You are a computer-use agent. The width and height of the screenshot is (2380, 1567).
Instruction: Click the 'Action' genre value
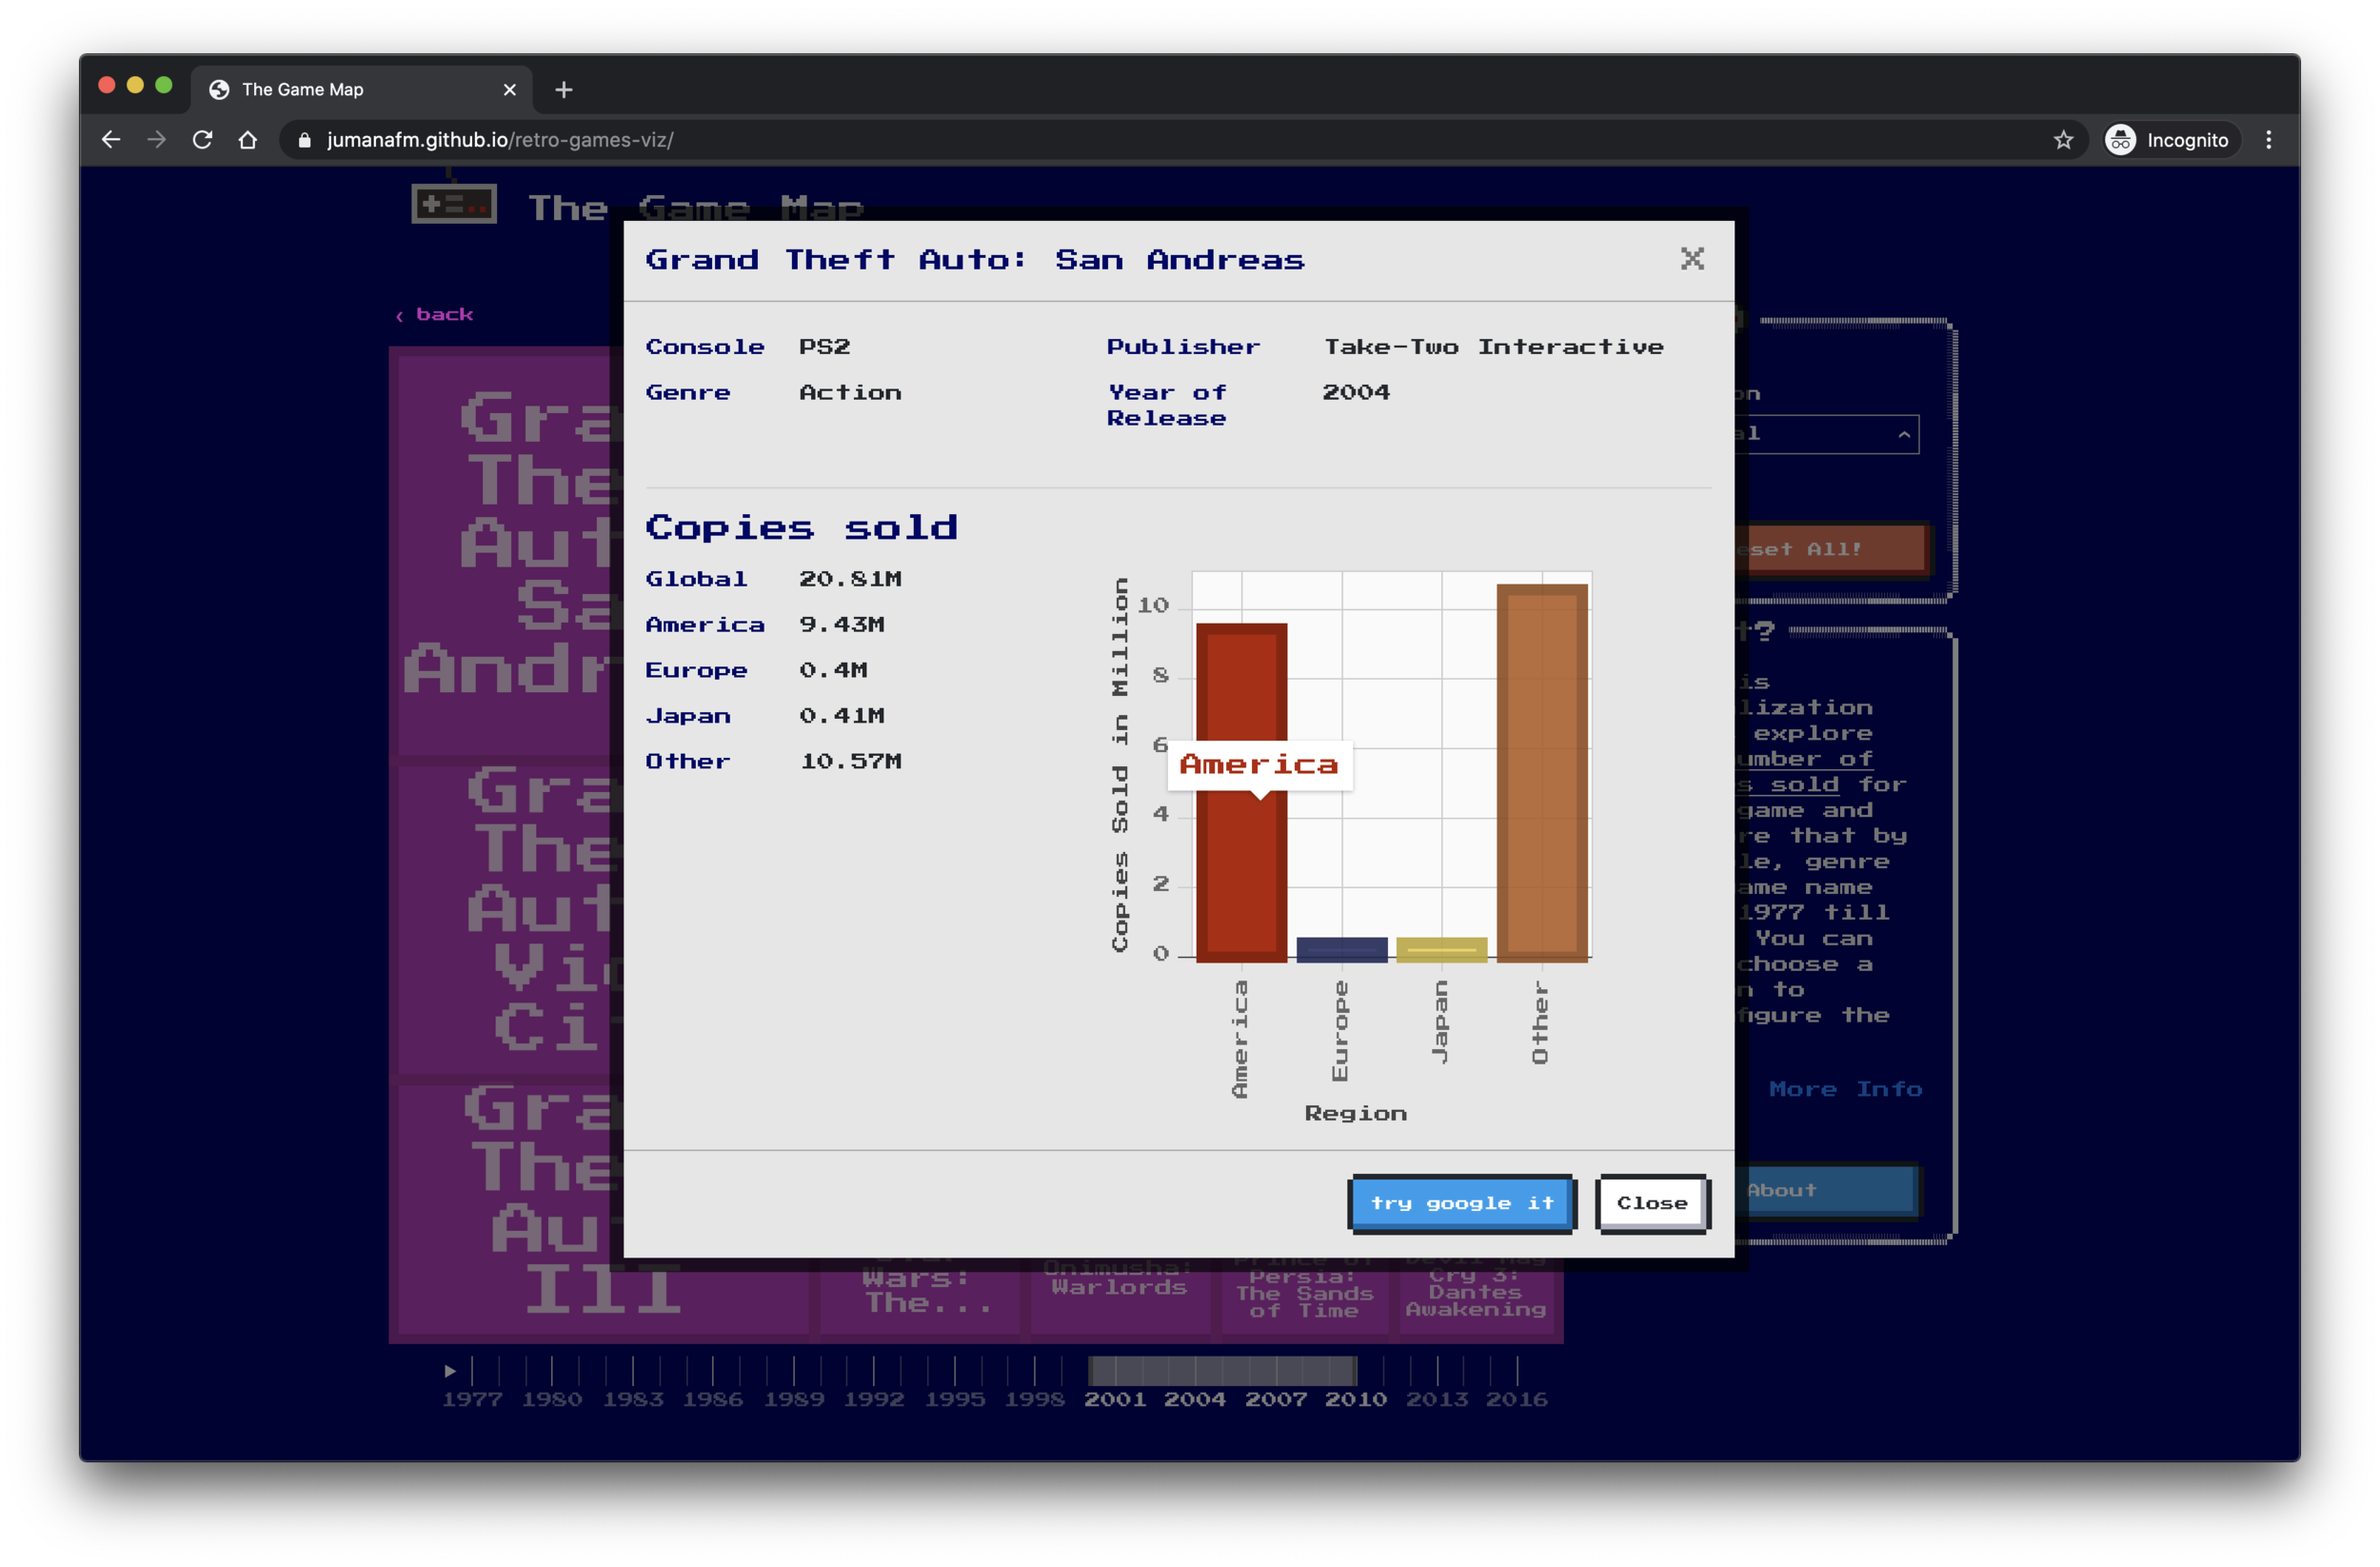pos(850,393)
